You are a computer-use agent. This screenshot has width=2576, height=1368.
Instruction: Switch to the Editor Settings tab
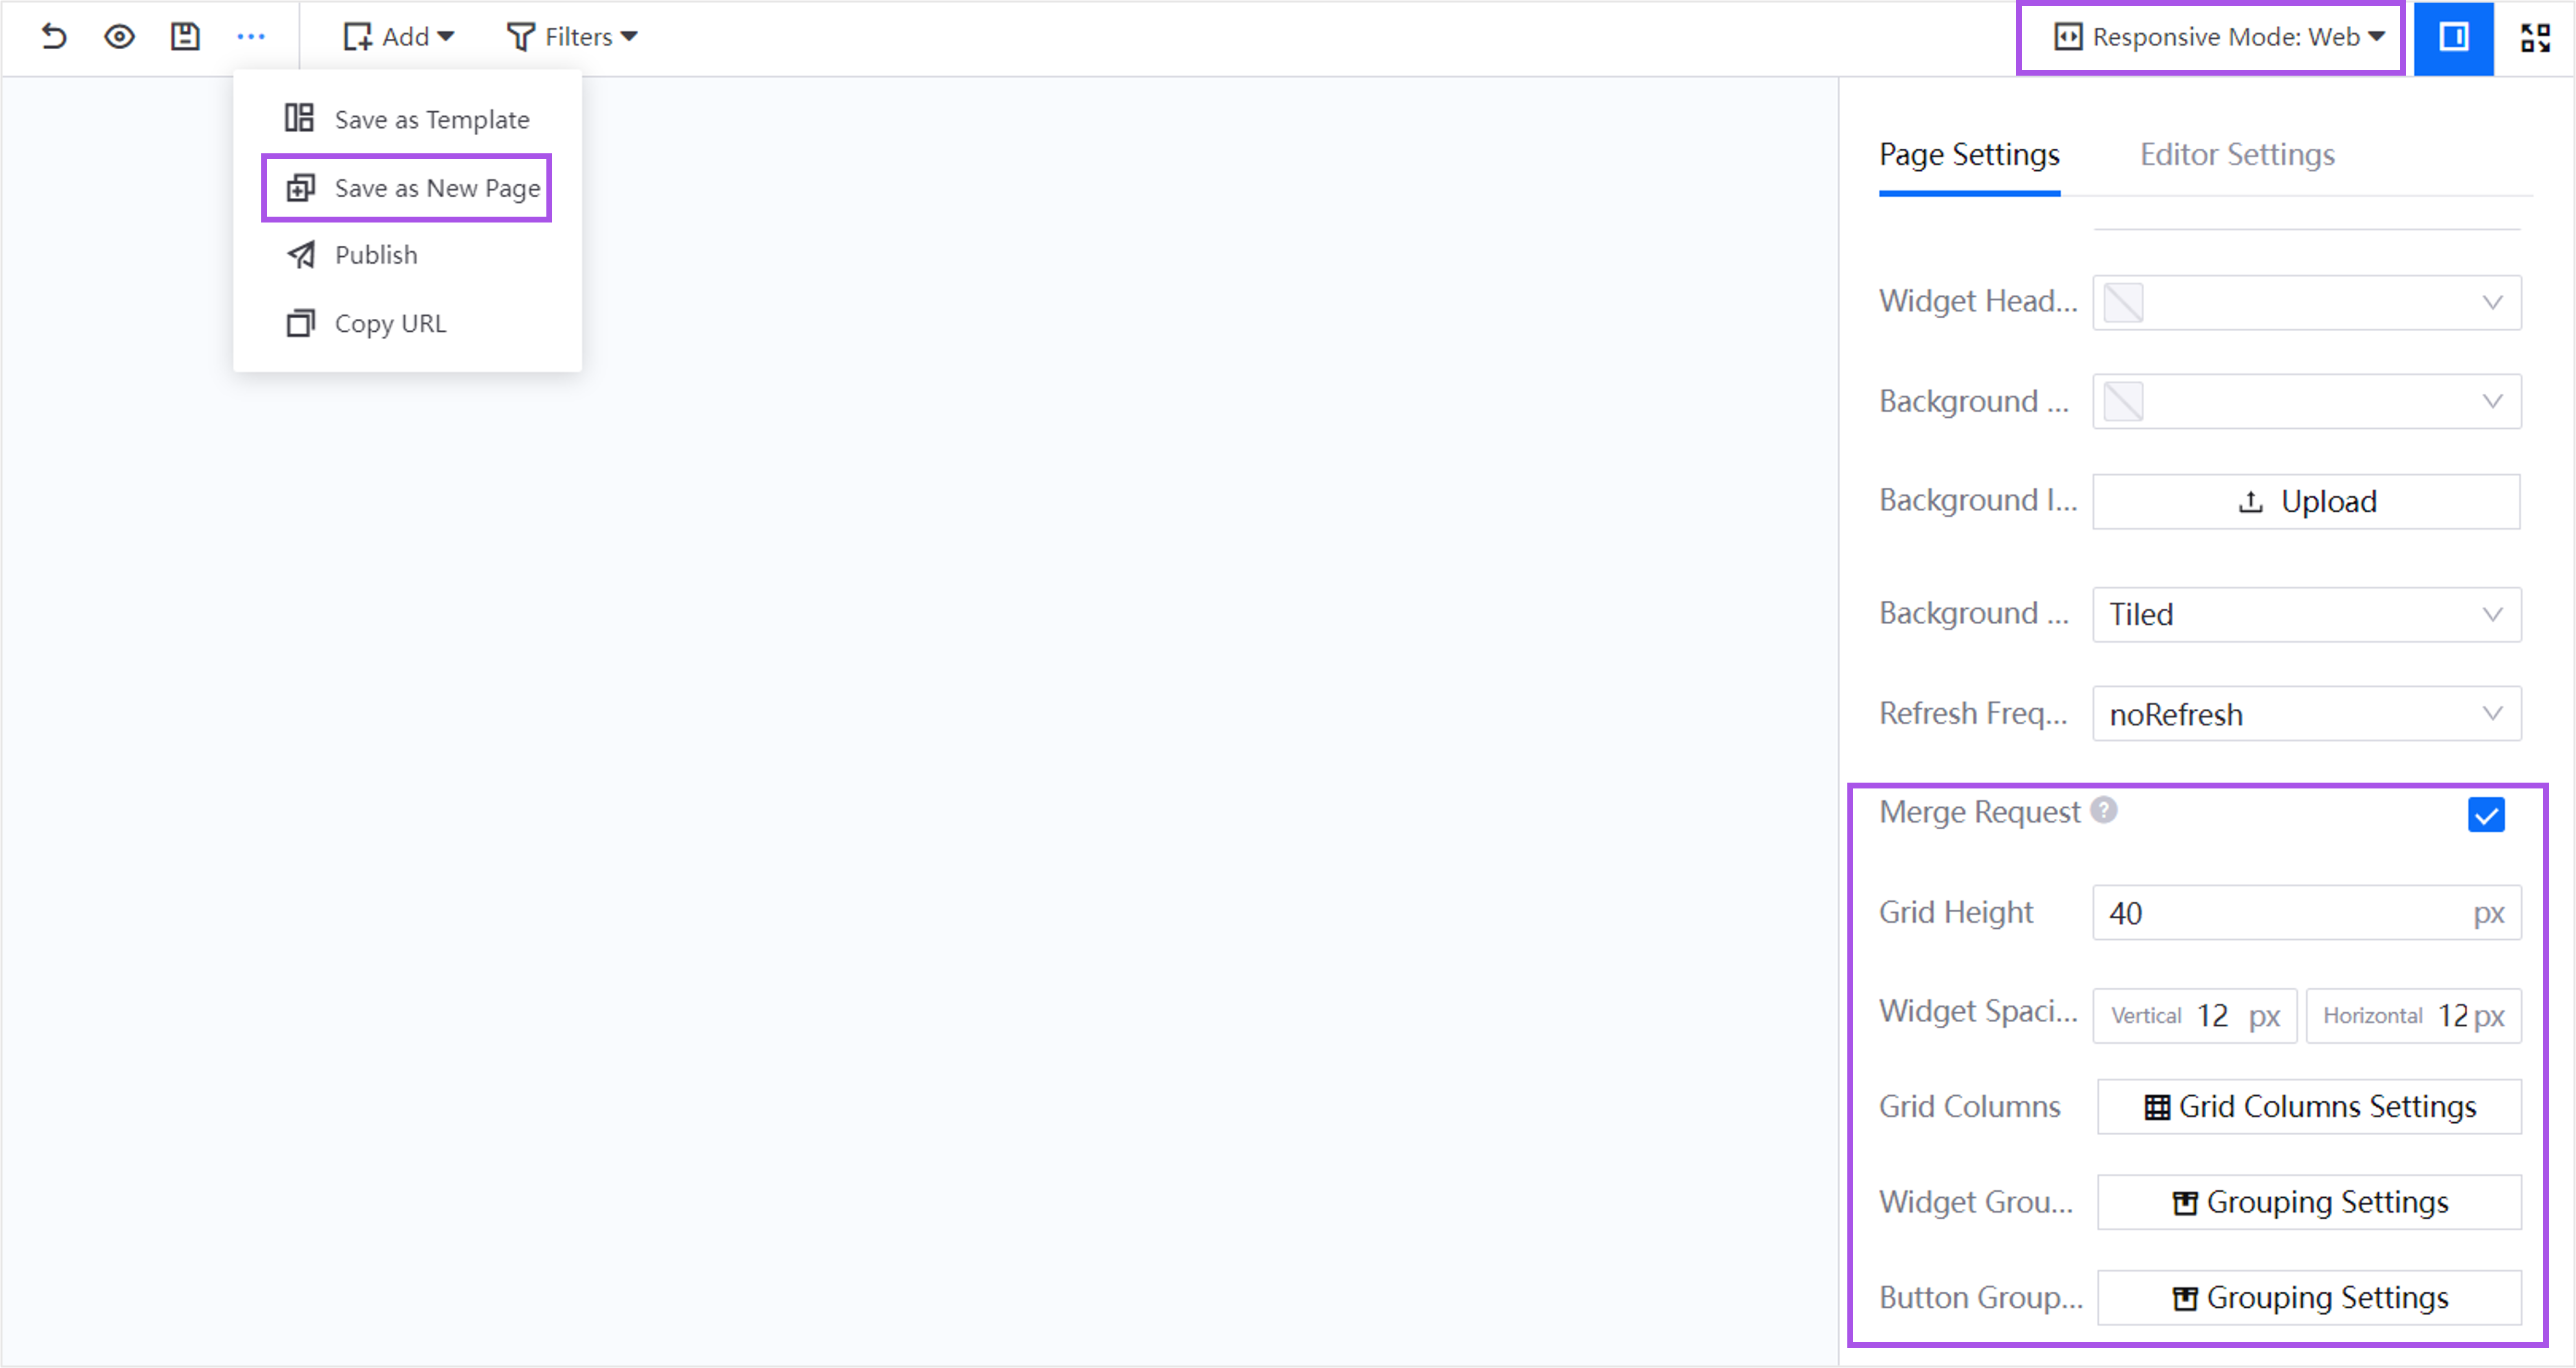pos(2237,154)
